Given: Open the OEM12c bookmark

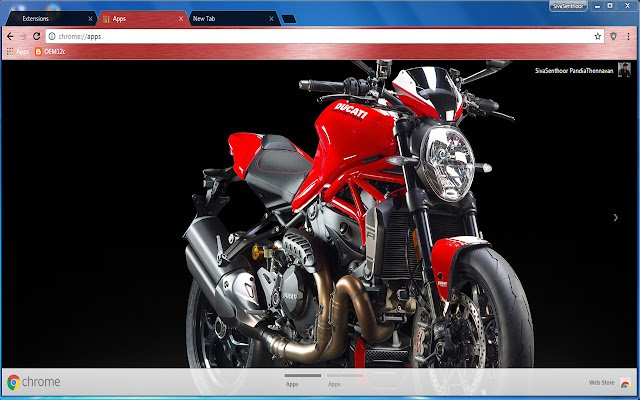Looking at the screenshot, I should (x=50, y=52).
